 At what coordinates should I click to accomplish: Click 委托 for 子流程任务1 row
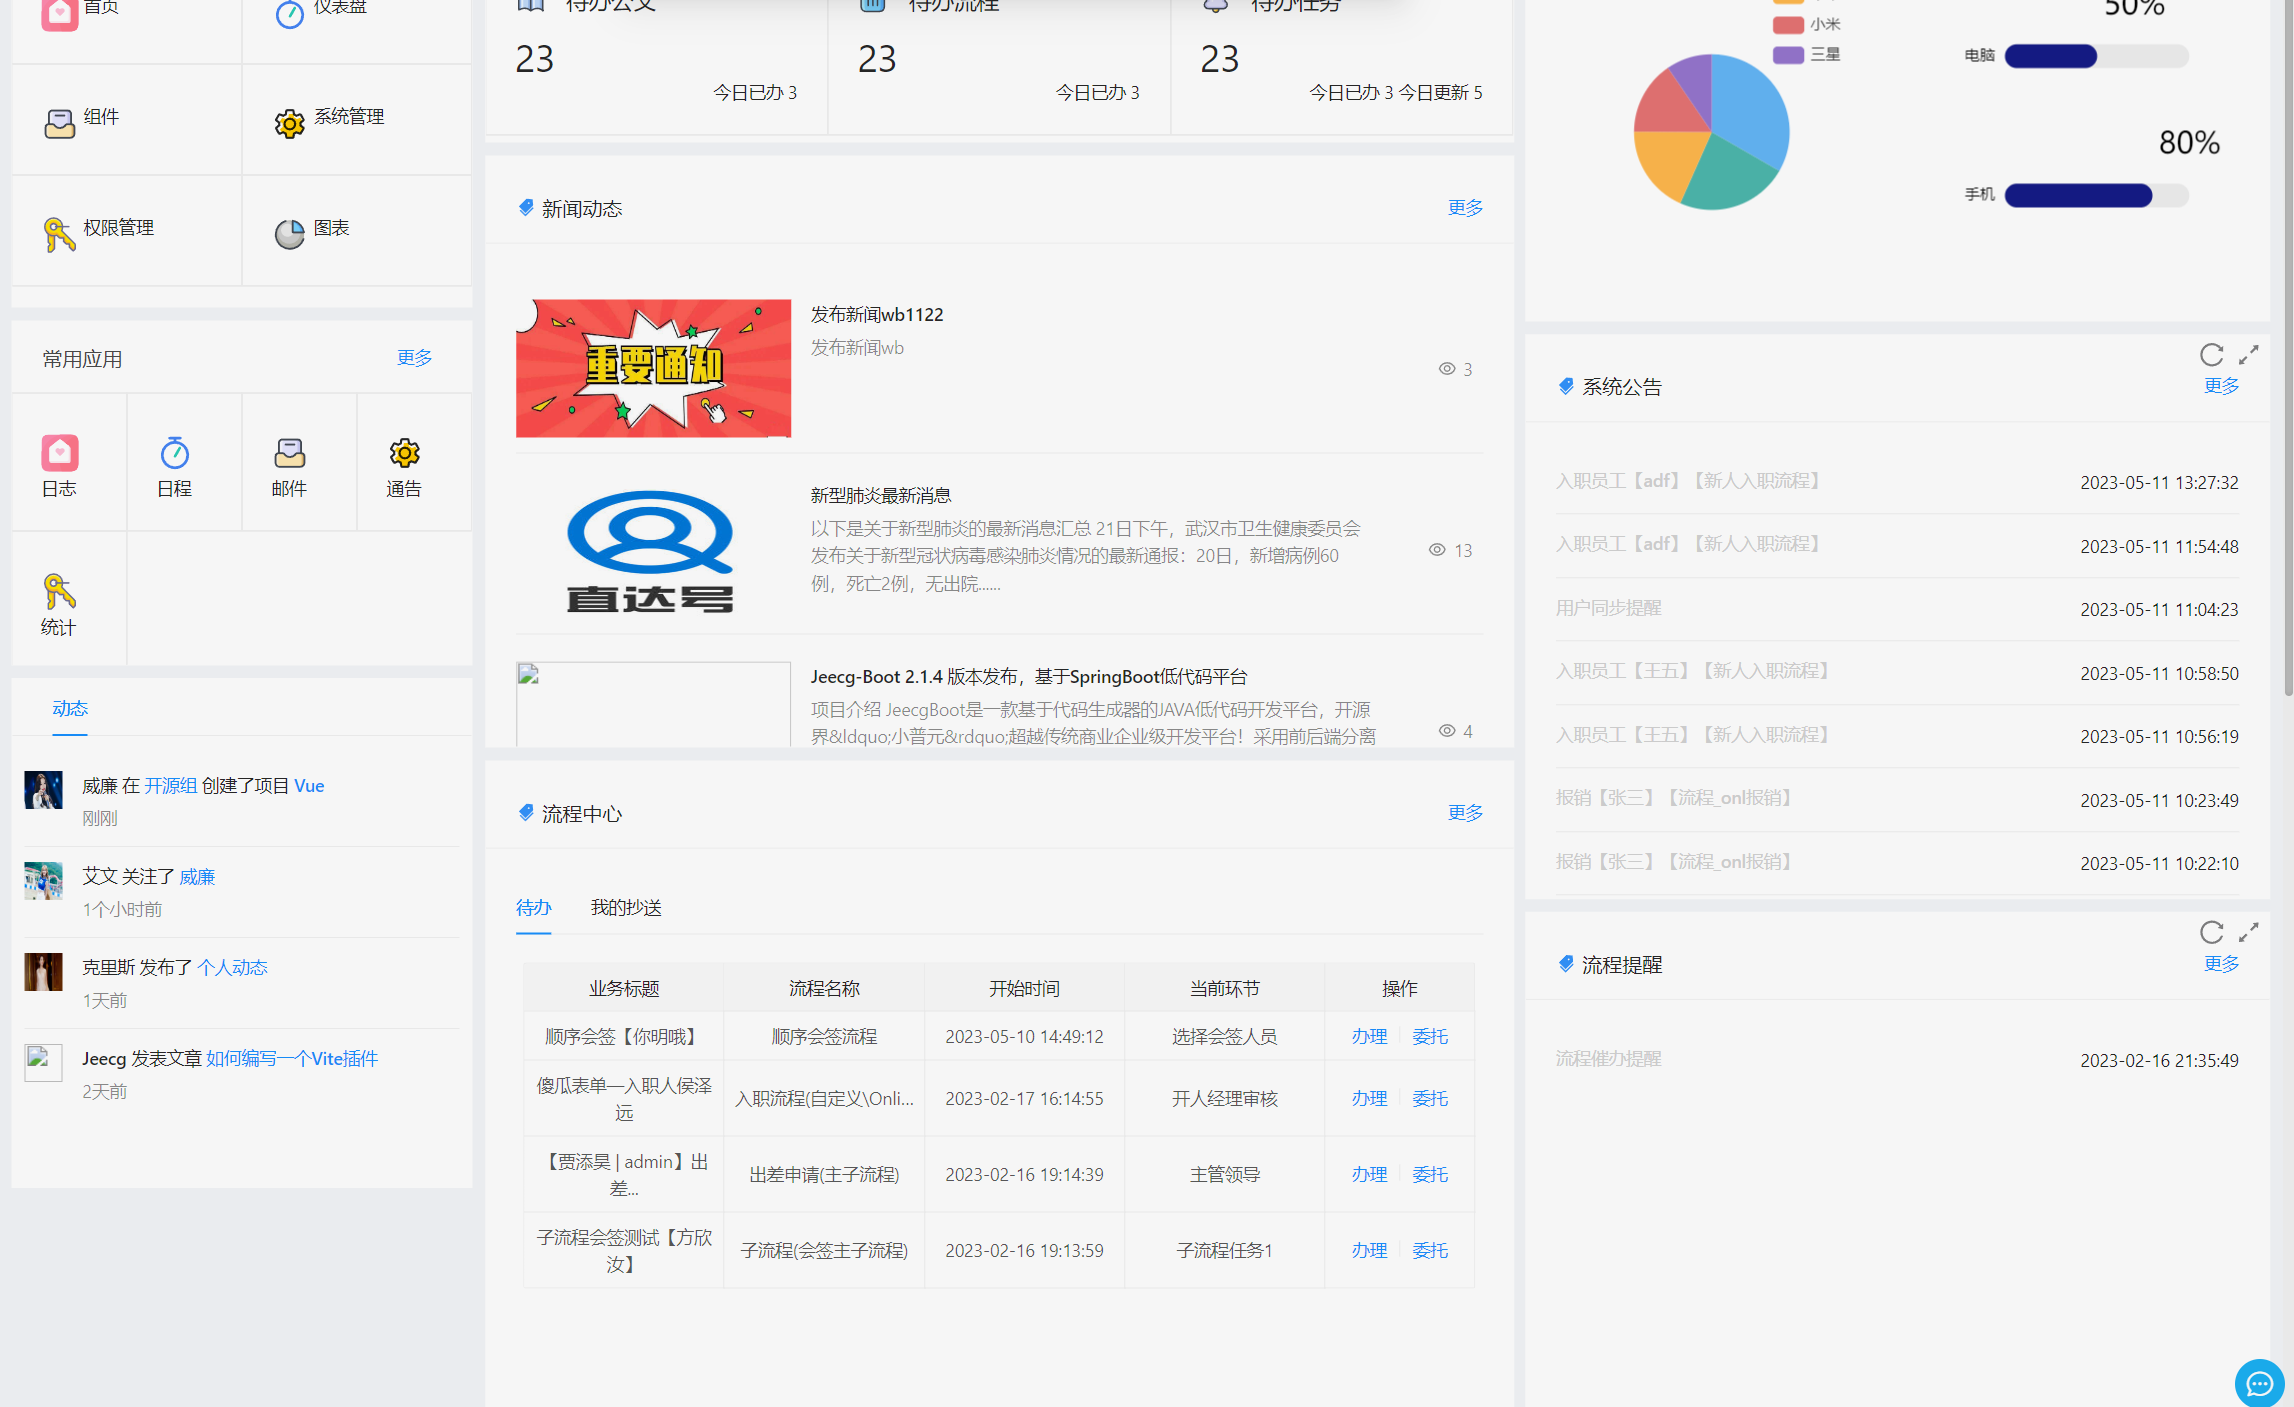tap(1430, 1250)
